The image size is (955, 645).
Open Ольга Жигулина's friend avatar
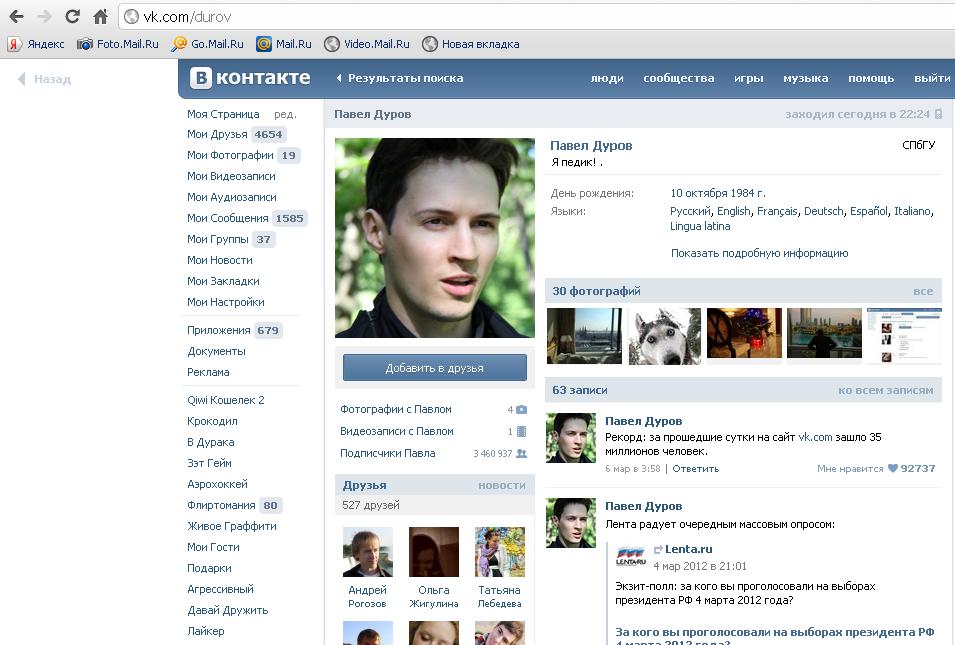click(434, 552)
